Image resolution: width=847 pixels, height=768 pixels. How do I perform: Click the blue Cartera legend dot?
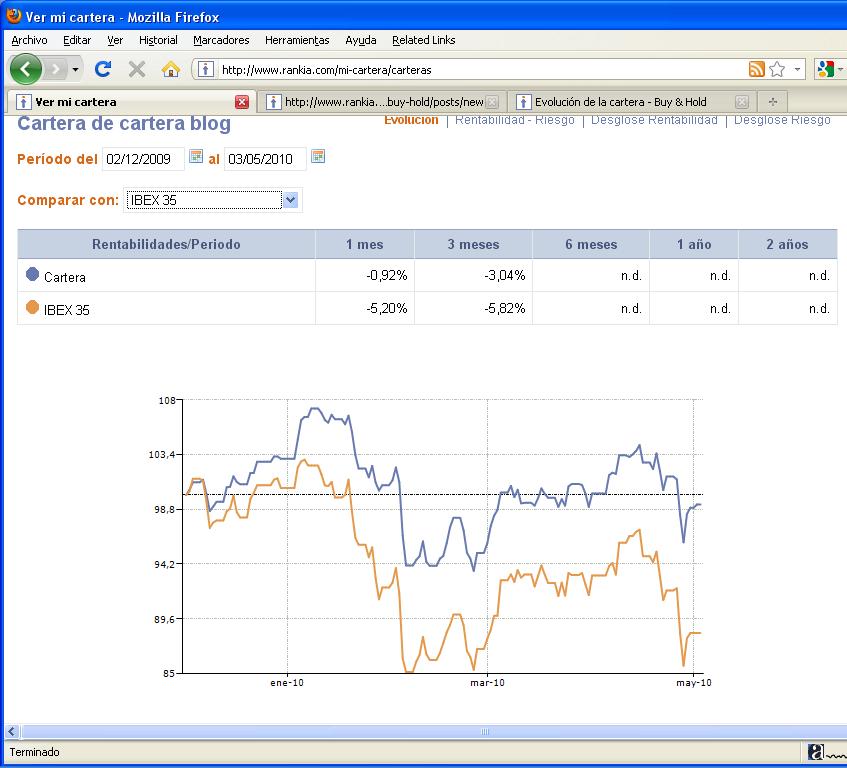32,274
